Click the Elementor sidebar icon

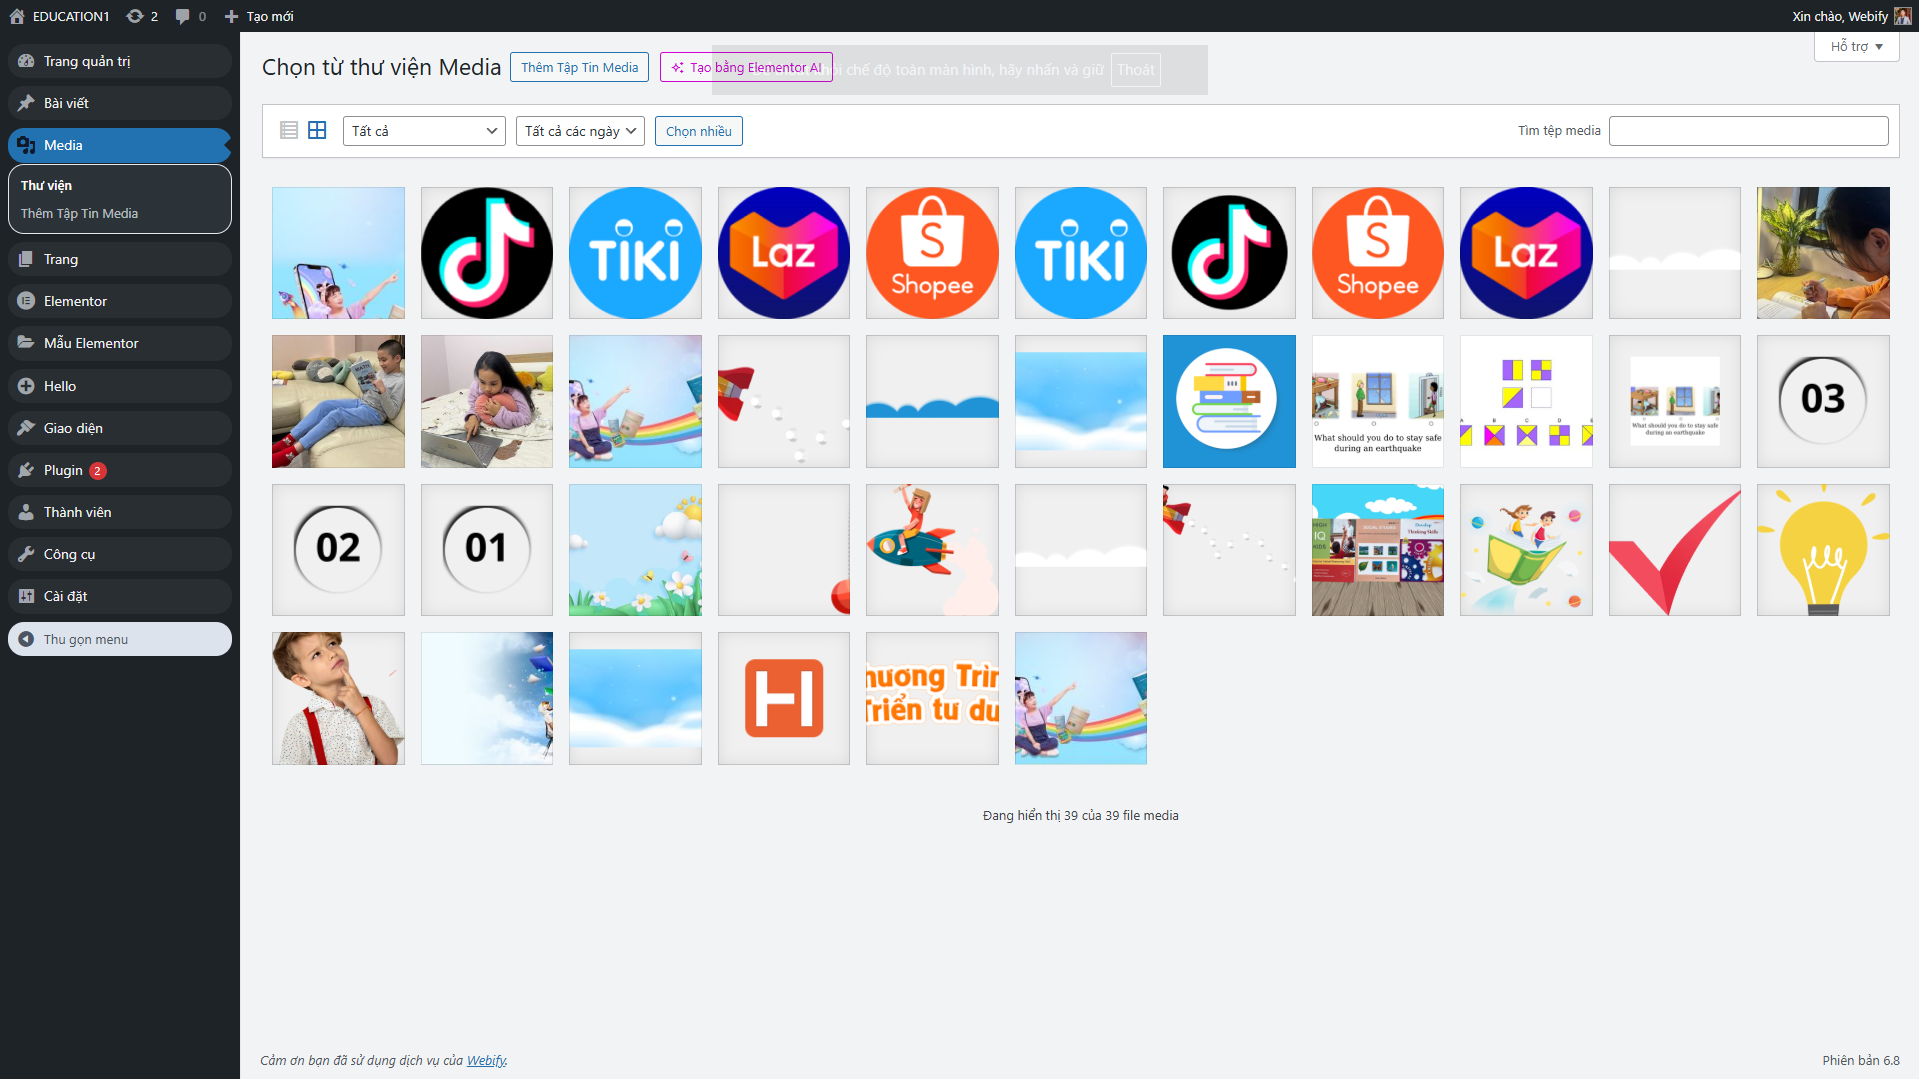point(26,301)
